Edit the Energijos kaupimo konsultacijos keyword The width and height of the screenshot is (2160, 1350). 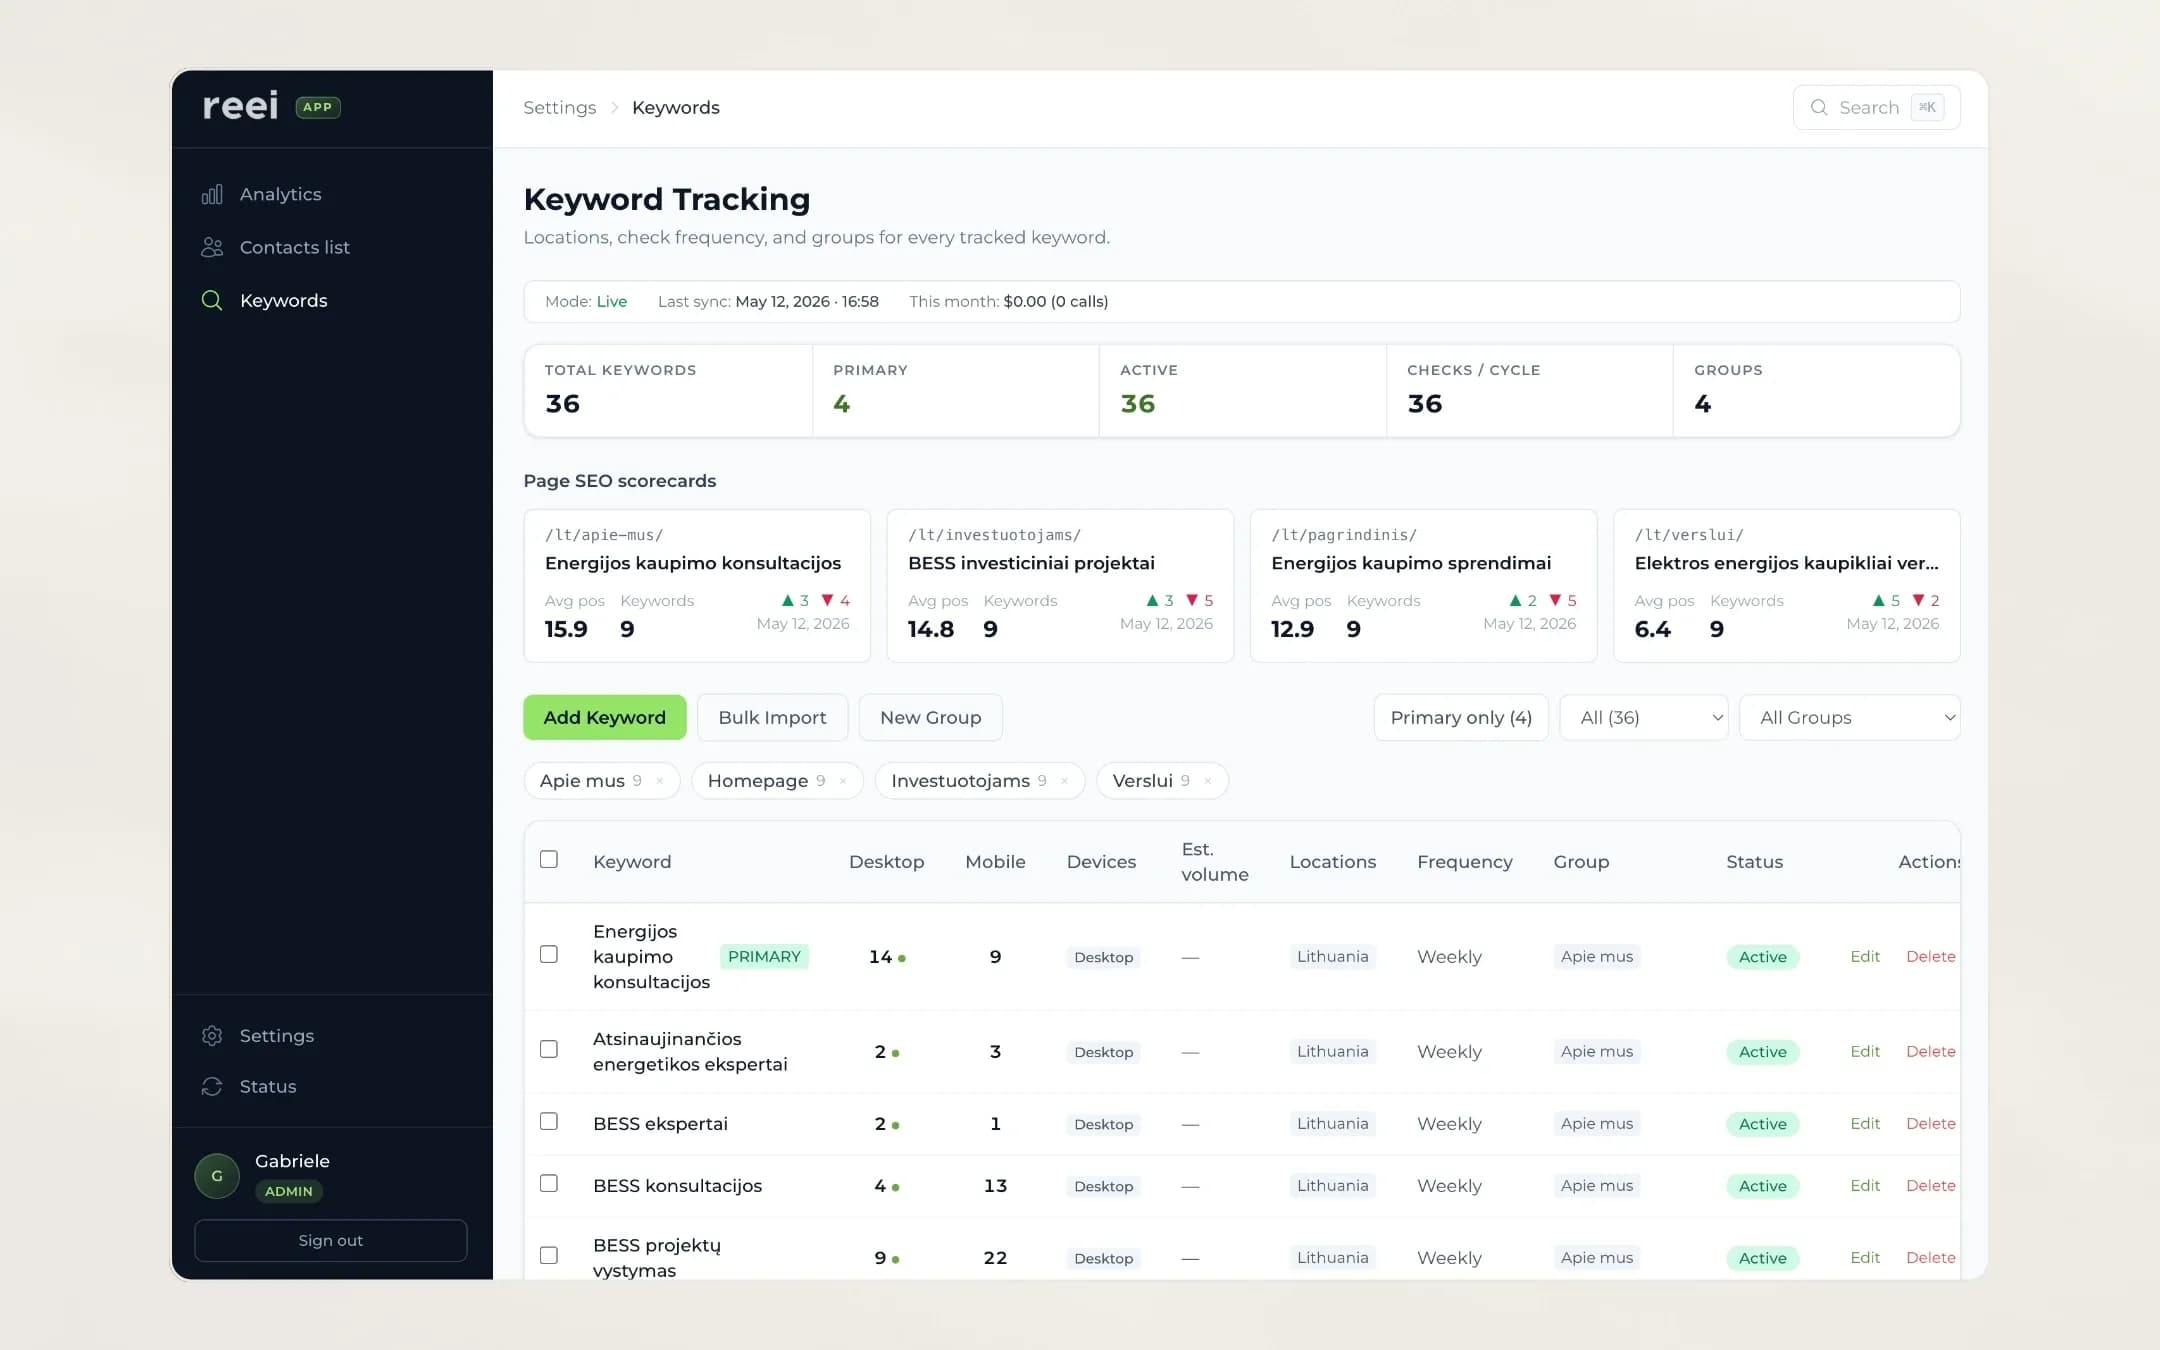point(1865,957)
